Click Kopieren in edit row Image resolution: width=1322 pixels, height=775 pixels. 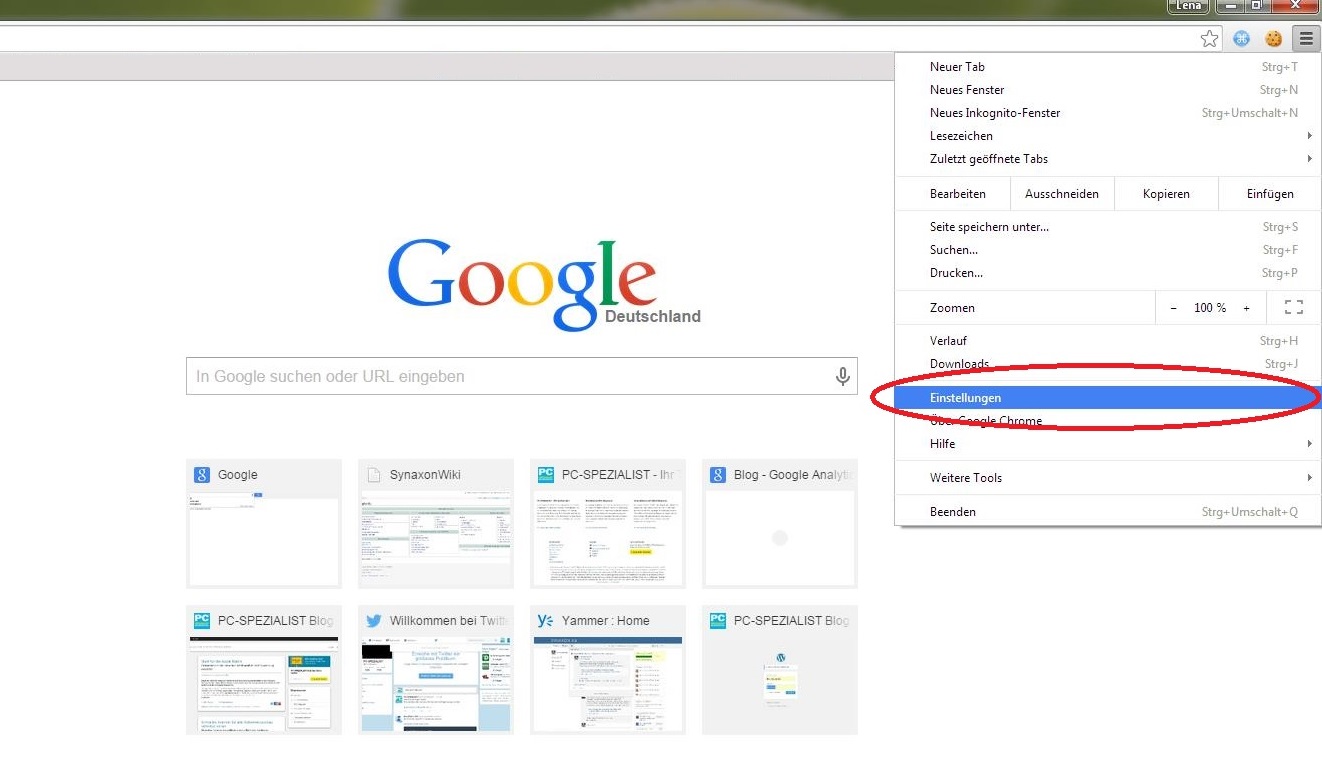click(1166, 194)
